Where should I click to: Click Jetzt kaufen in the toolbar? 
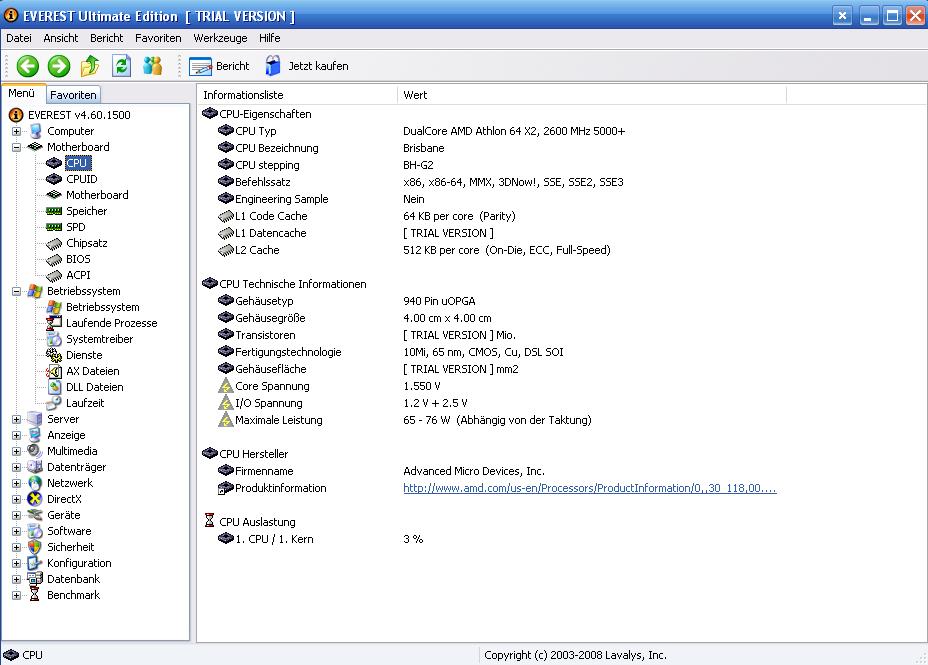[307, 66]
